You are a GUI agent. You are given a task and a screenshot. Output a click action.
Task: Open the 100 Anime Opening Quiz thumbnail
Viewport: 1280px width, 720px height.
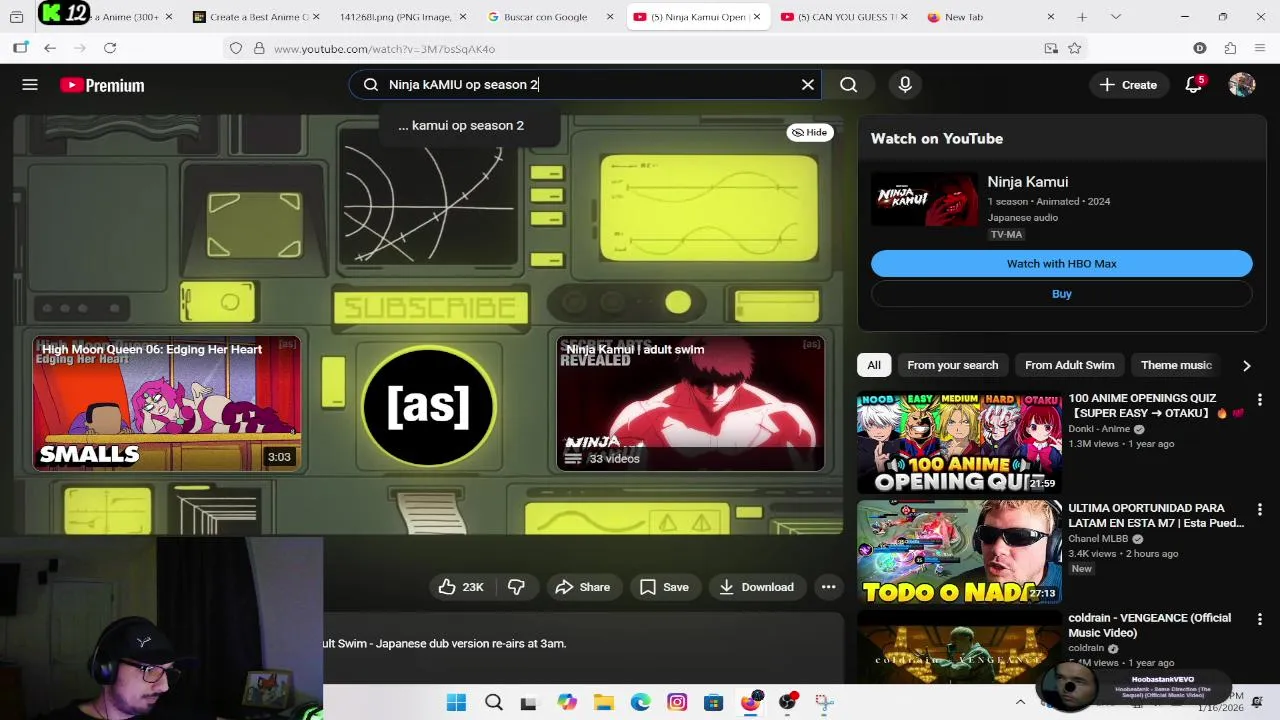pos(959,443)
